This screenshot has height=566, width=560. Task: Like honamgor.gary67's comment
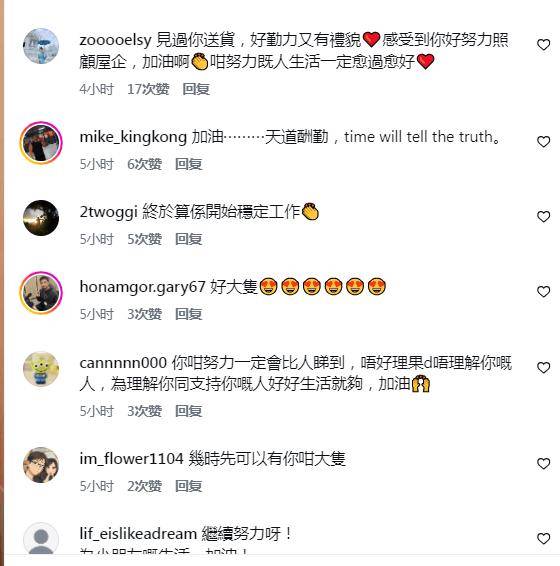pos(543,292)
